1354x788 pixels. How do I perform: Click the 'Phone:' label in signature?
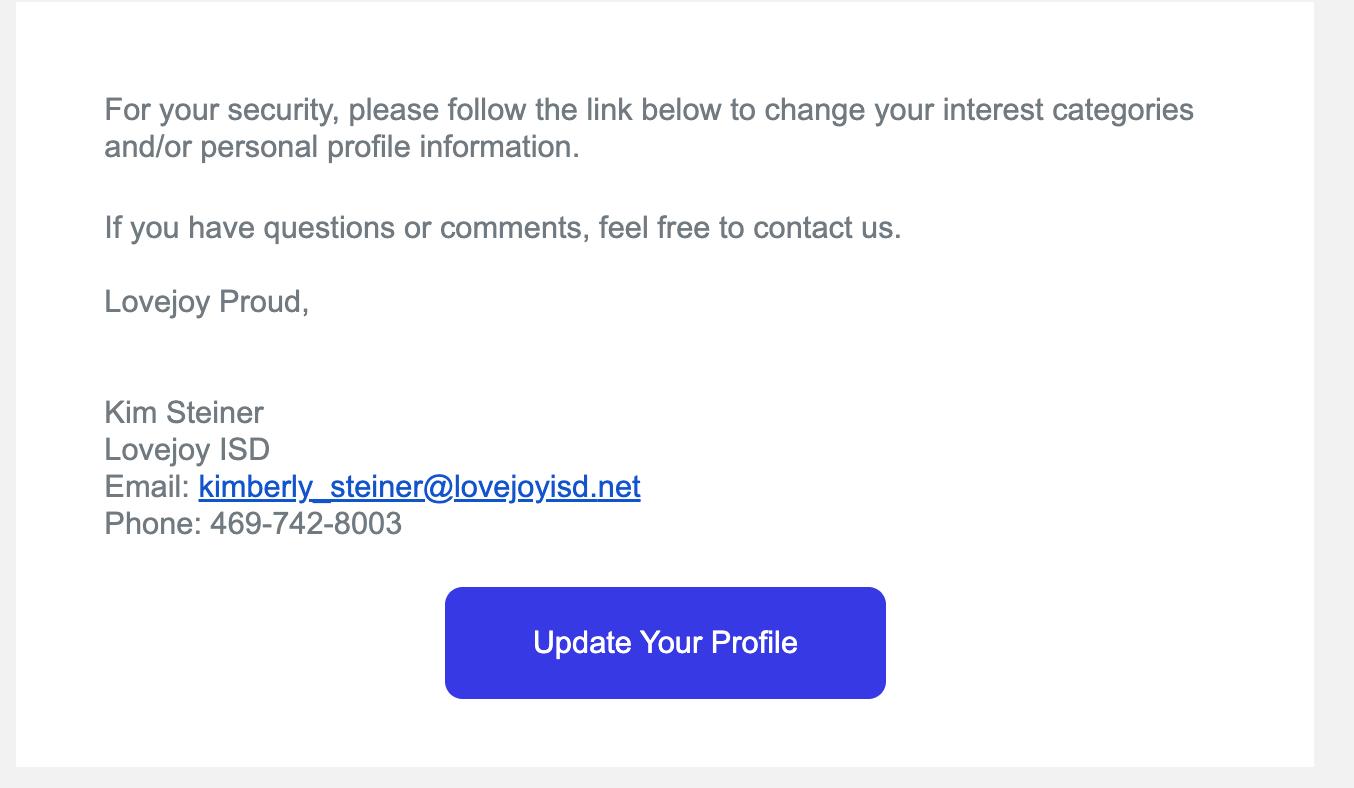coord(153,524)
